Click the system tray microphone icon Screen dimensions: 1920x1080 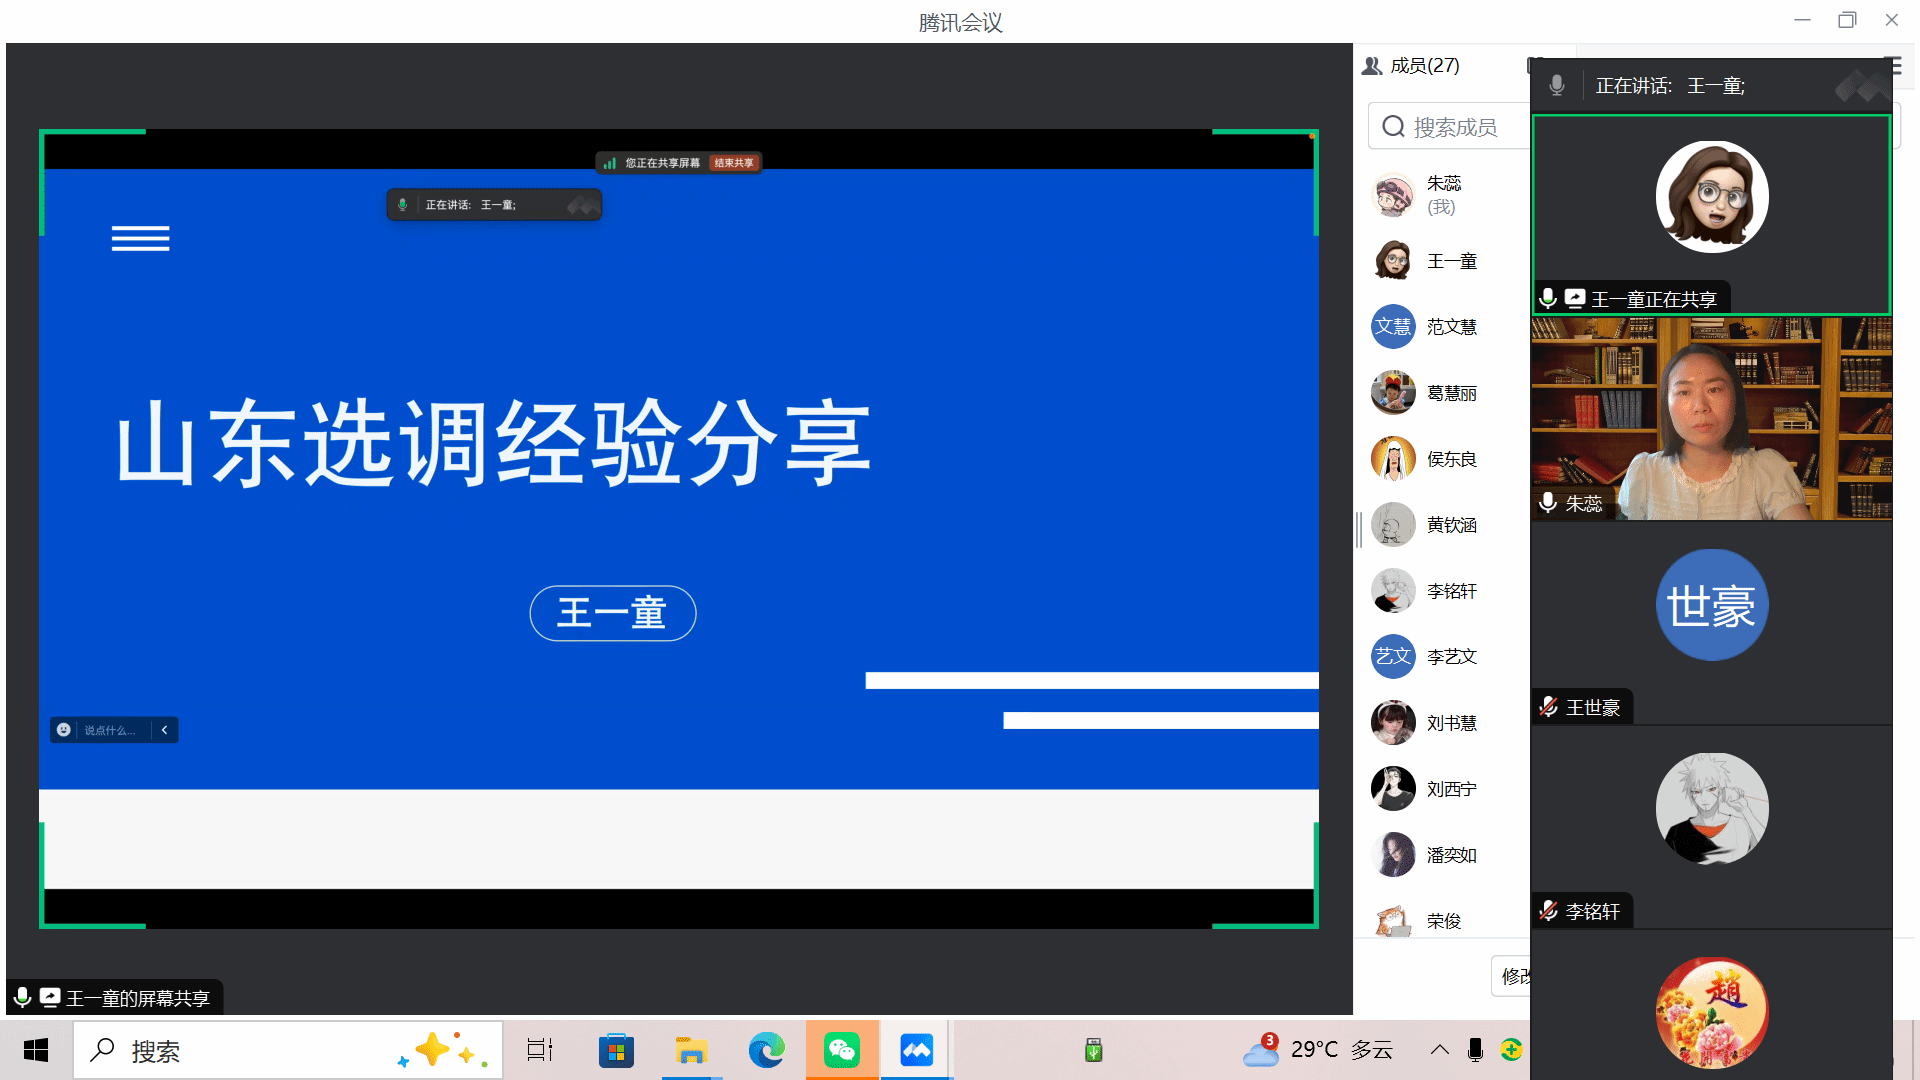coord(1475,1050)
